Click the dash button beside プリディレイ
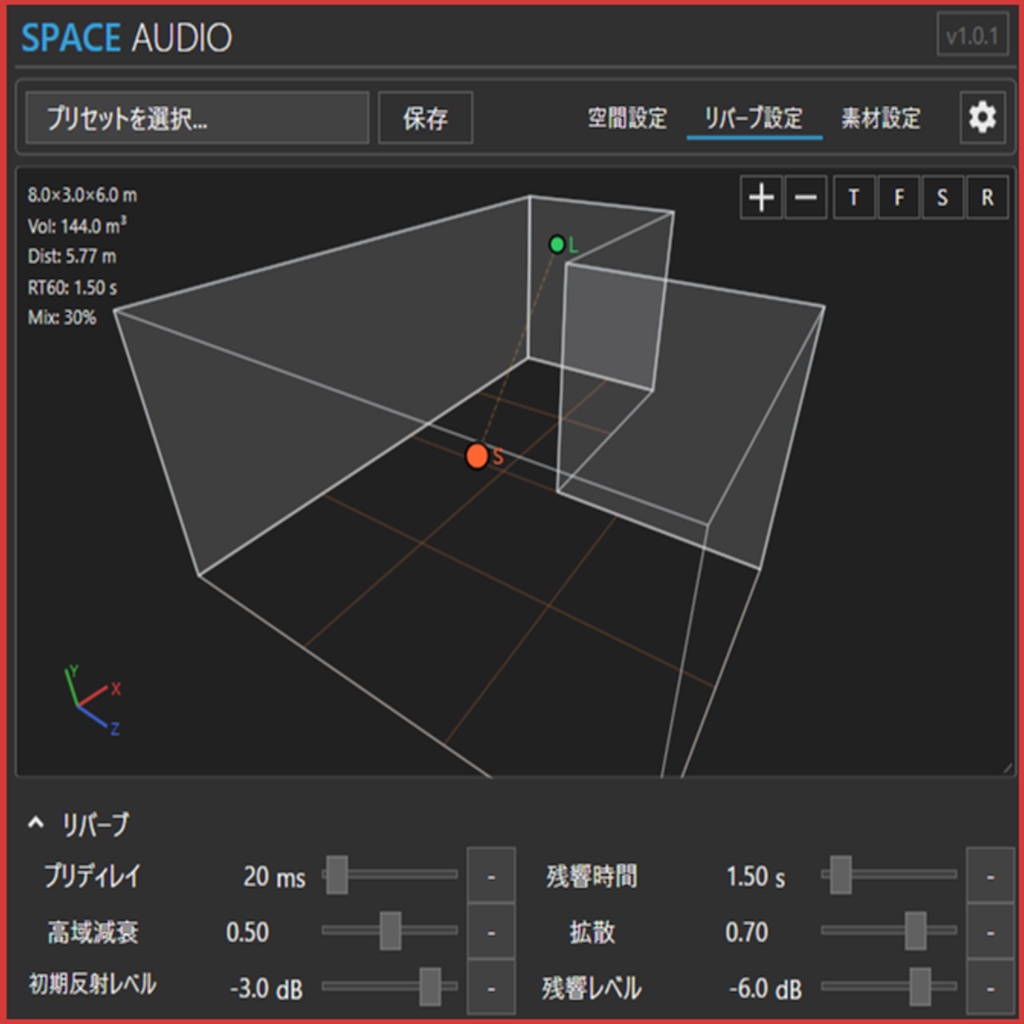 [x=491, y=876]
